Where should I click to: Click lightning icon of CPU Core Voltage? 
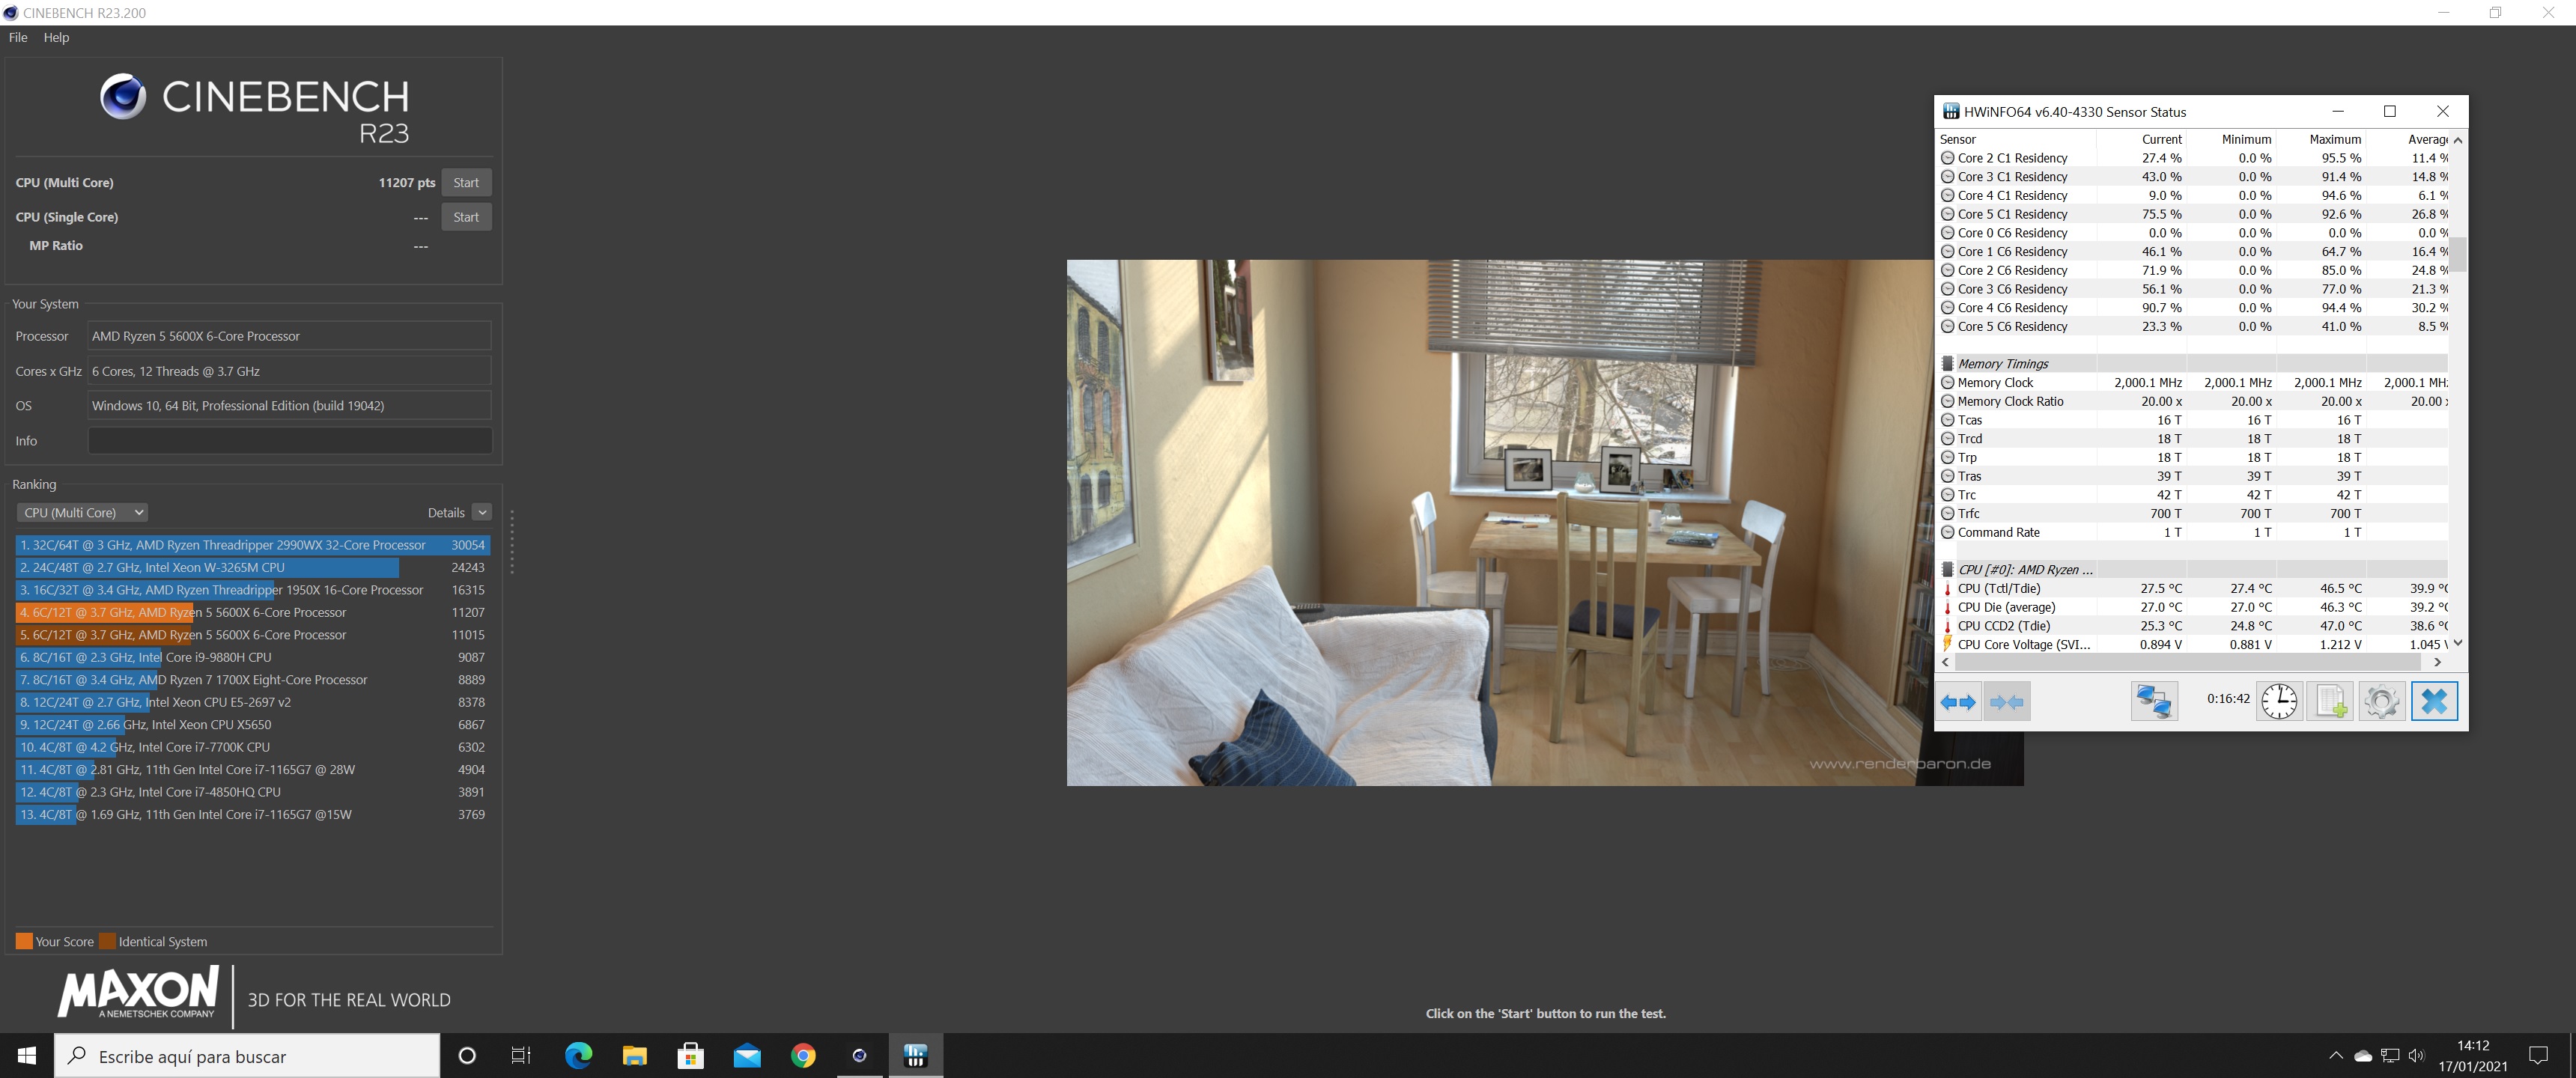coord(1947,644)
